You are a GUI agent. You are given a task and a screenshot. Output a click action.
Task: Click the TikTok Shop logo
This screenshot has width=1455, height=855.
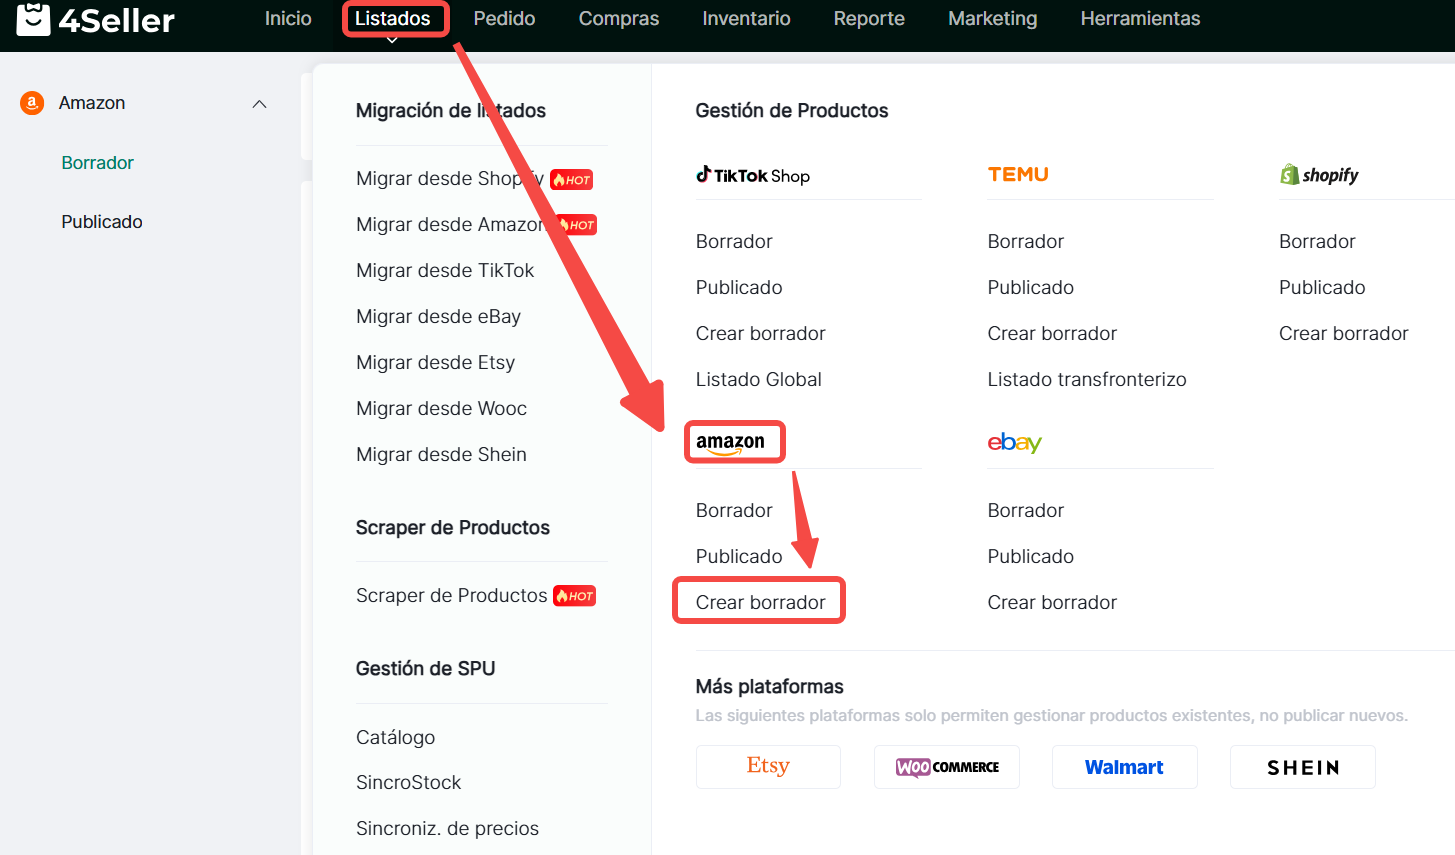pyautogui.click(x=753, y=175)
